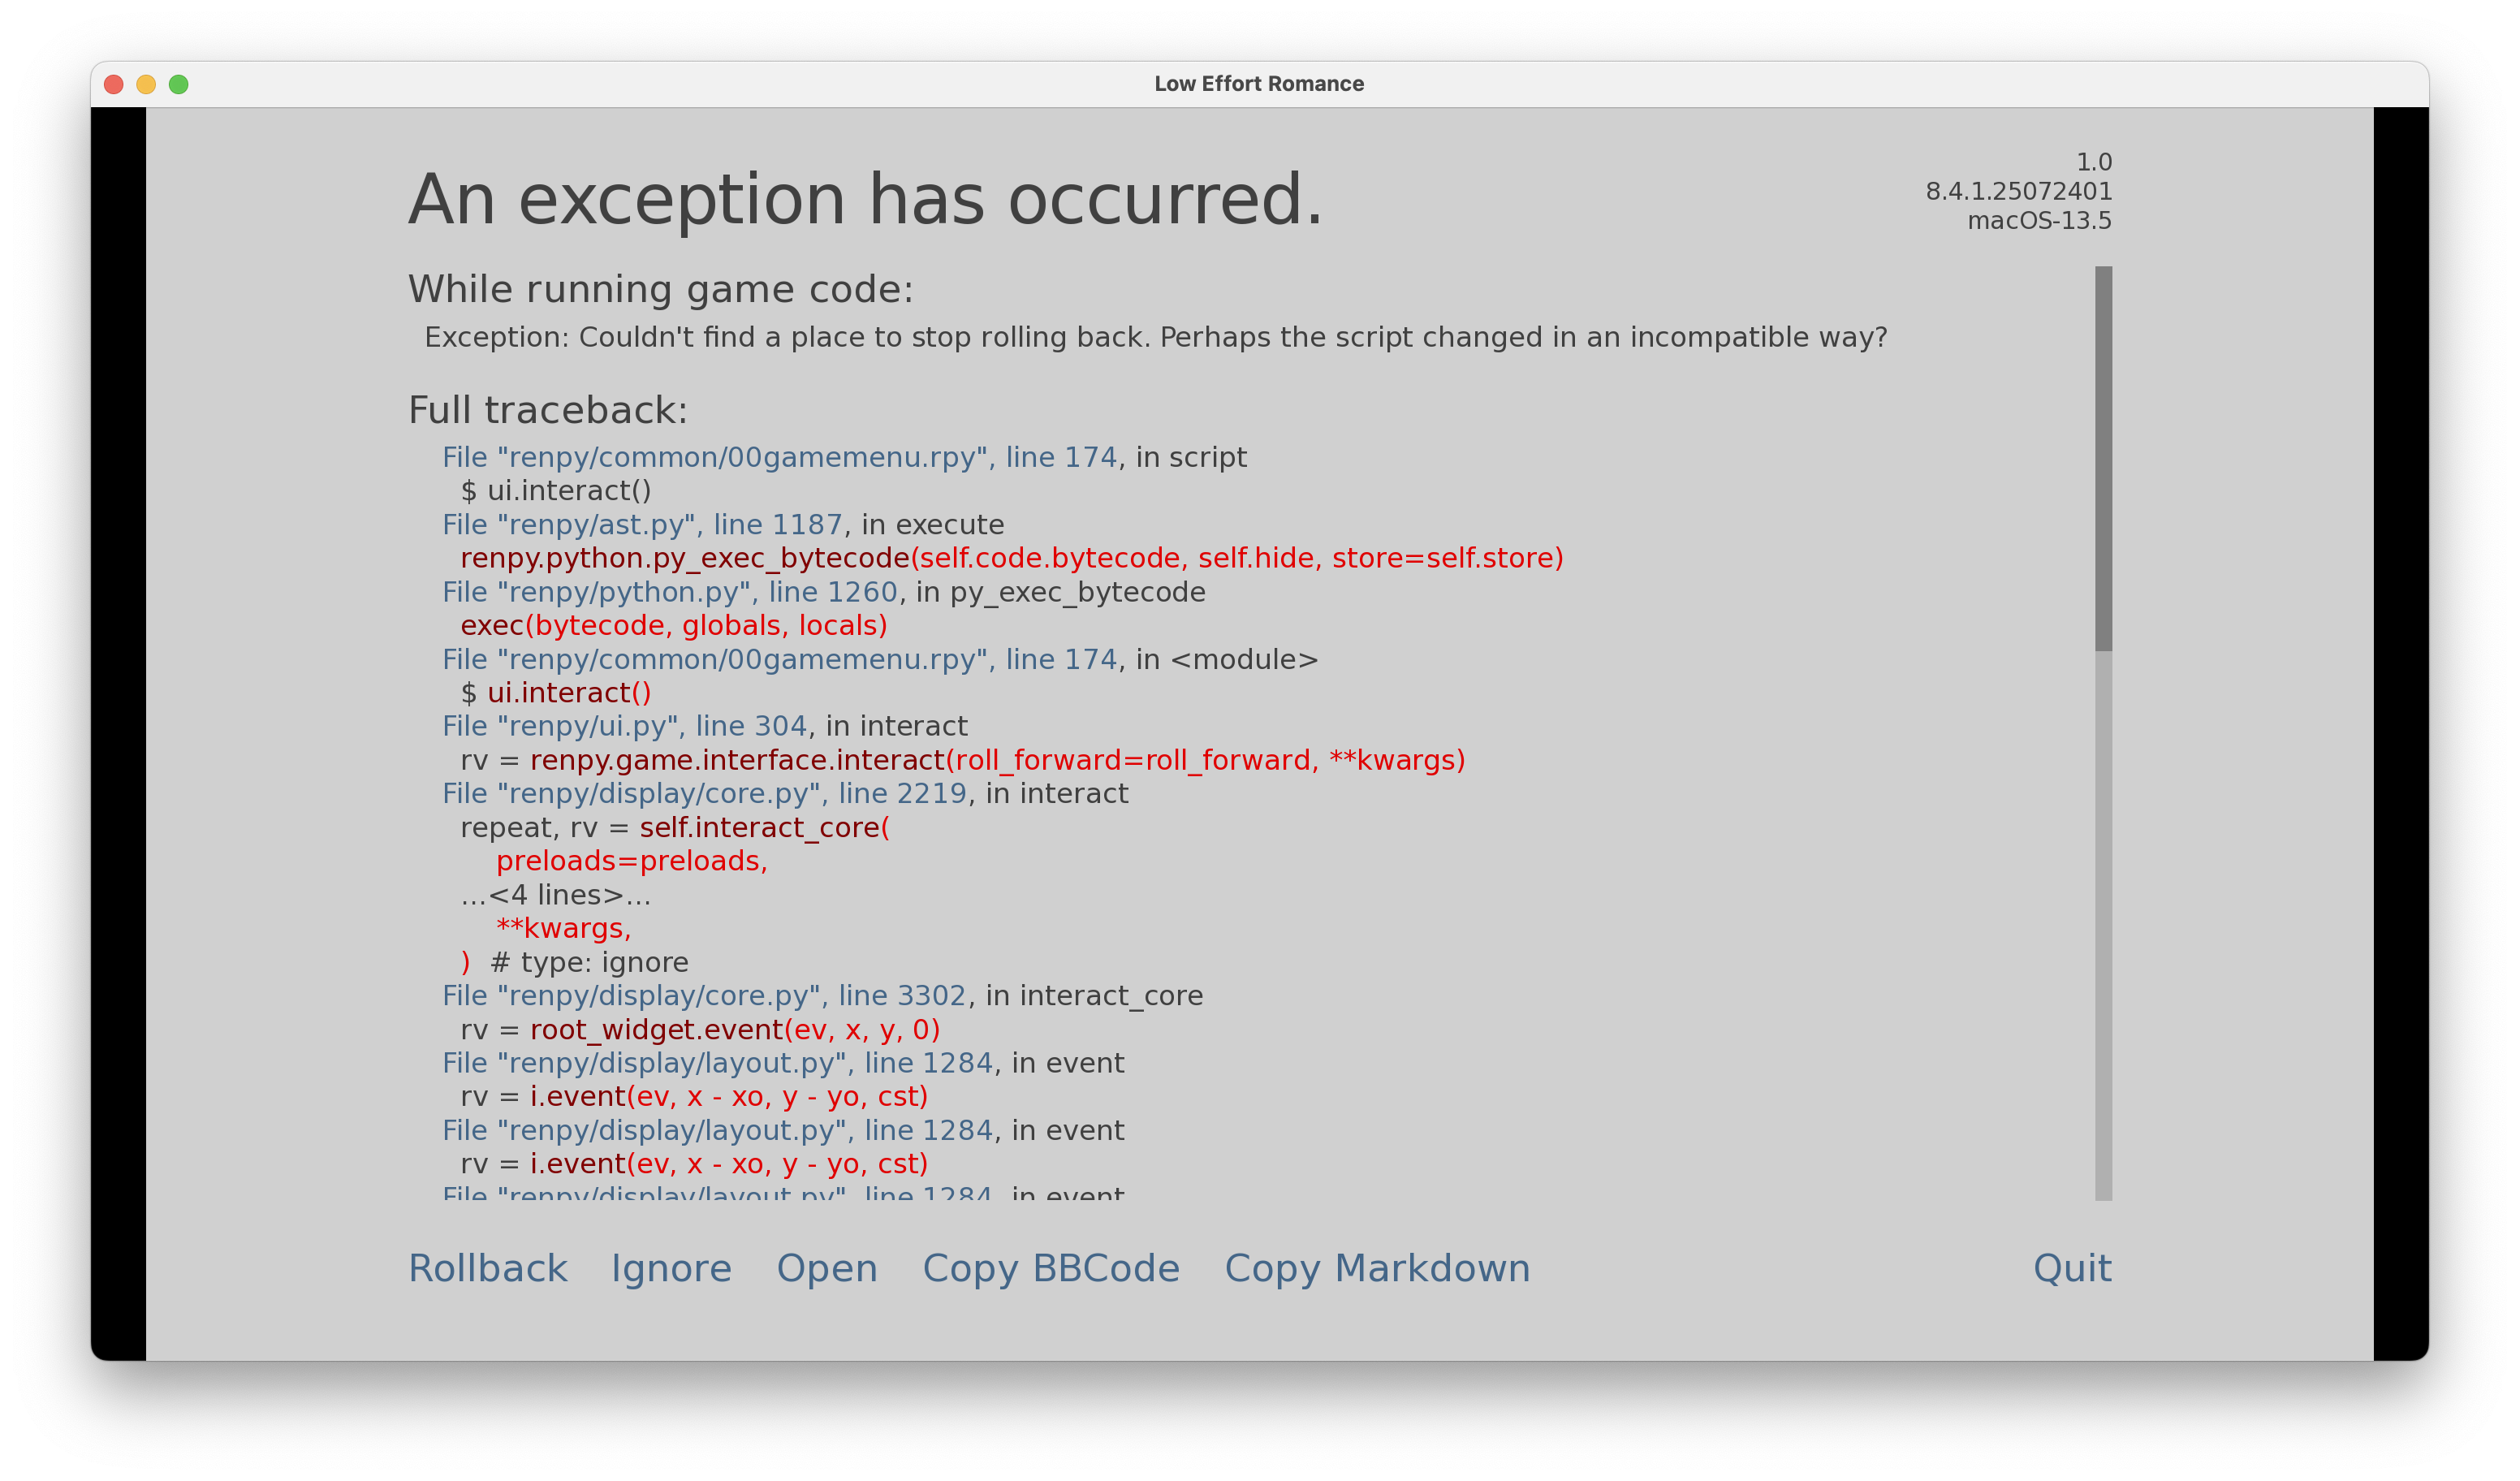Open core.py line 3302 link
2520x1481 pixels.
coord(704,996)
